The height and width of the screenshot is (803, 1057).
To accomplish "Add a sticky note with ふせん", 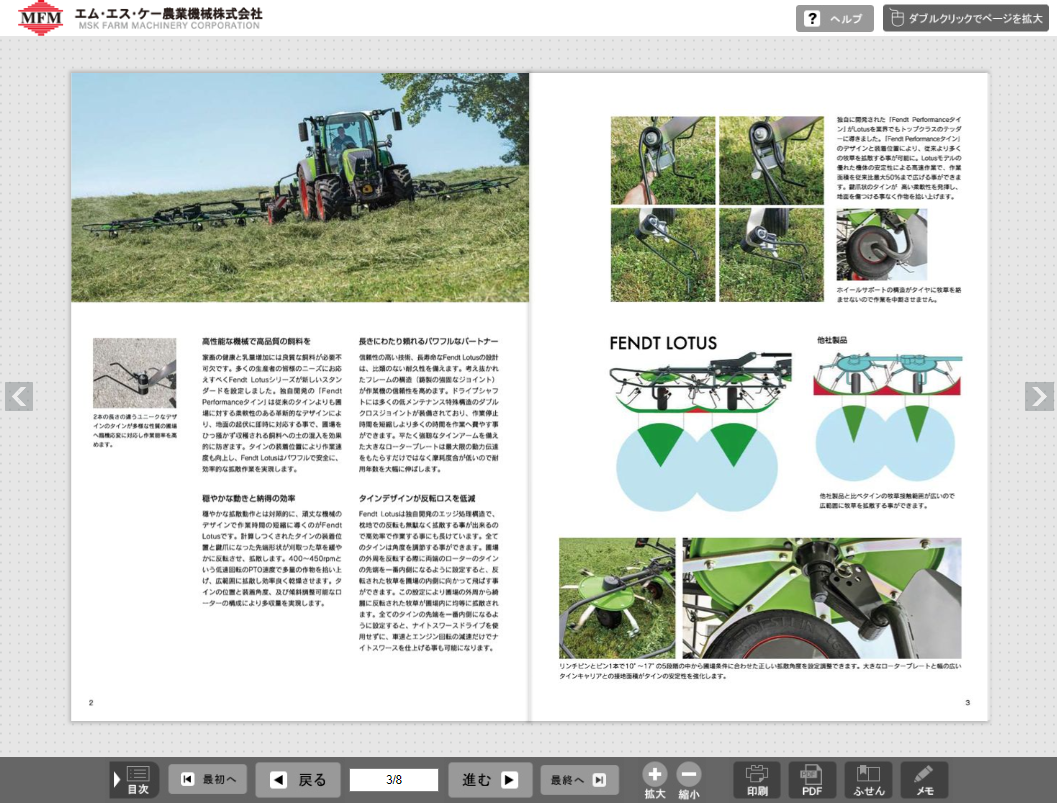I will tap(868, 781).
